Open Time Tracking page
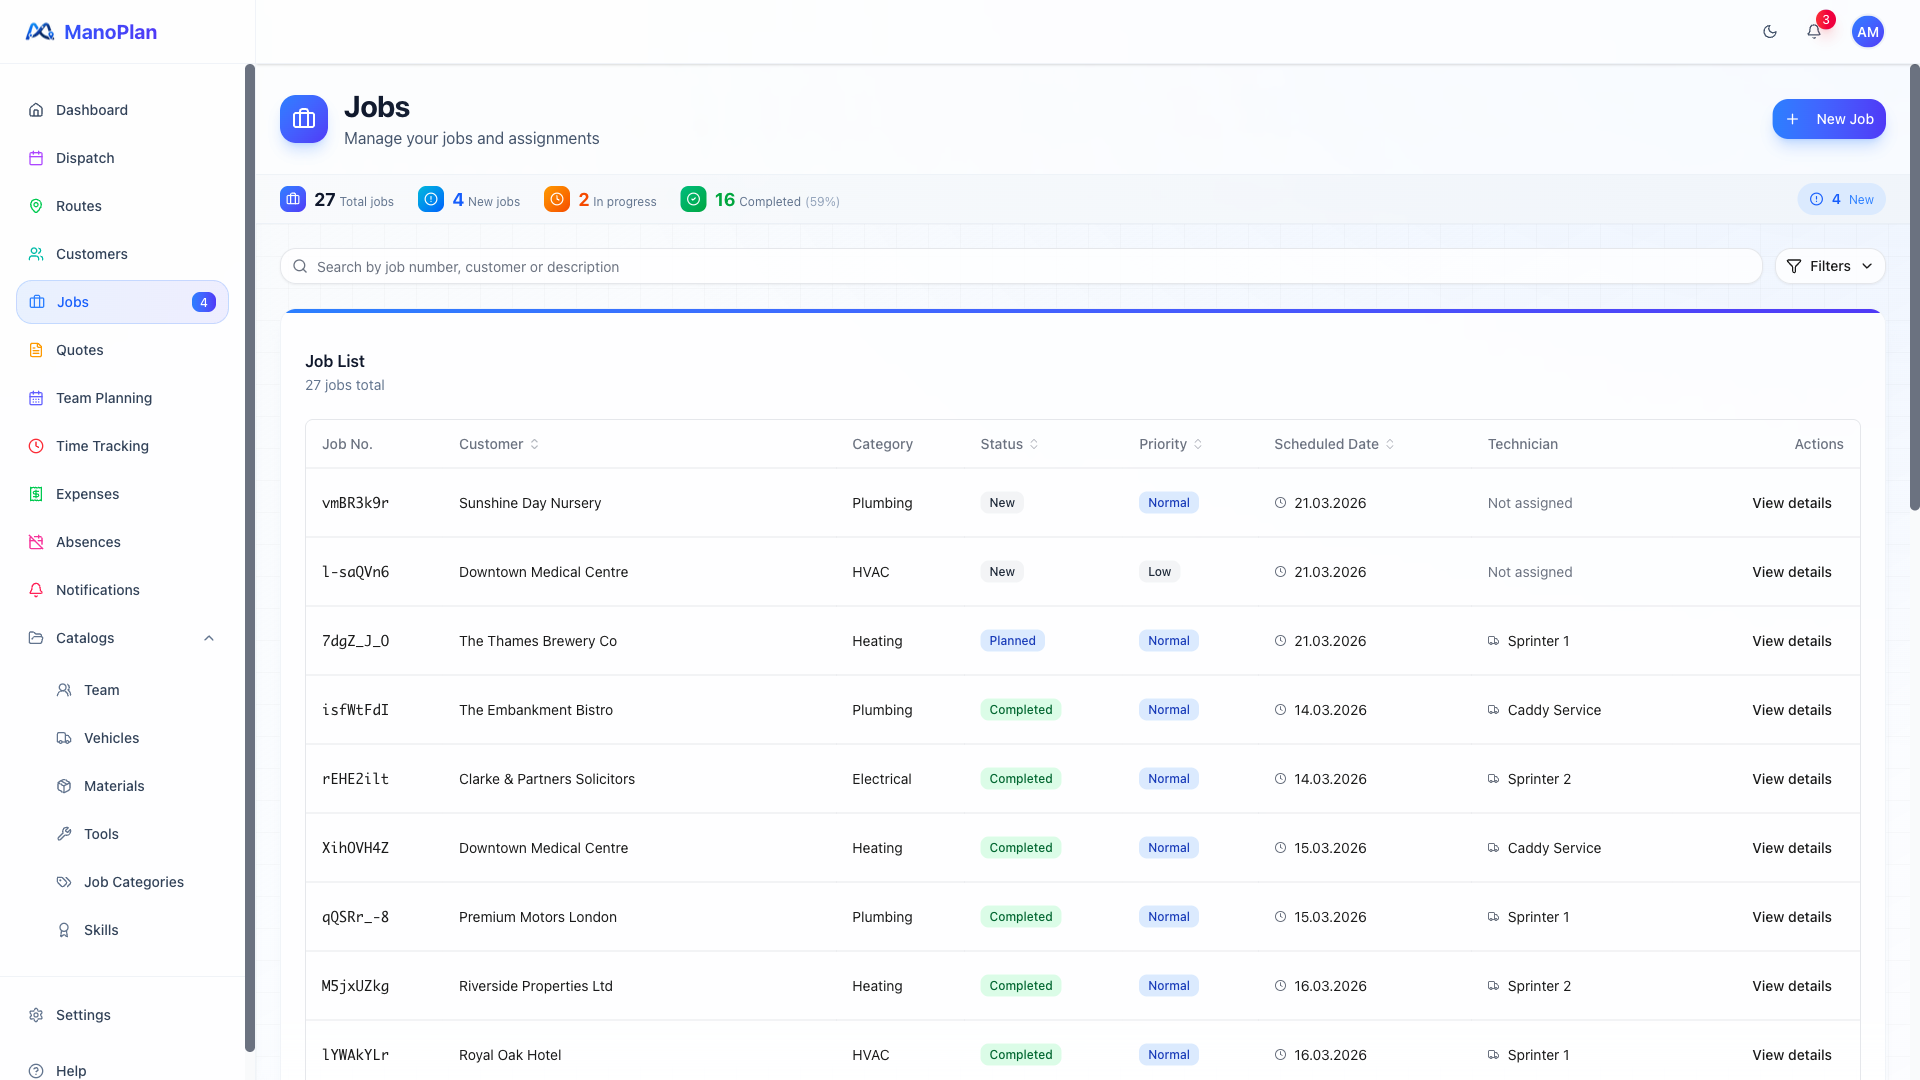Screen dimensions: 1920x1080 [x=102, y=446]
